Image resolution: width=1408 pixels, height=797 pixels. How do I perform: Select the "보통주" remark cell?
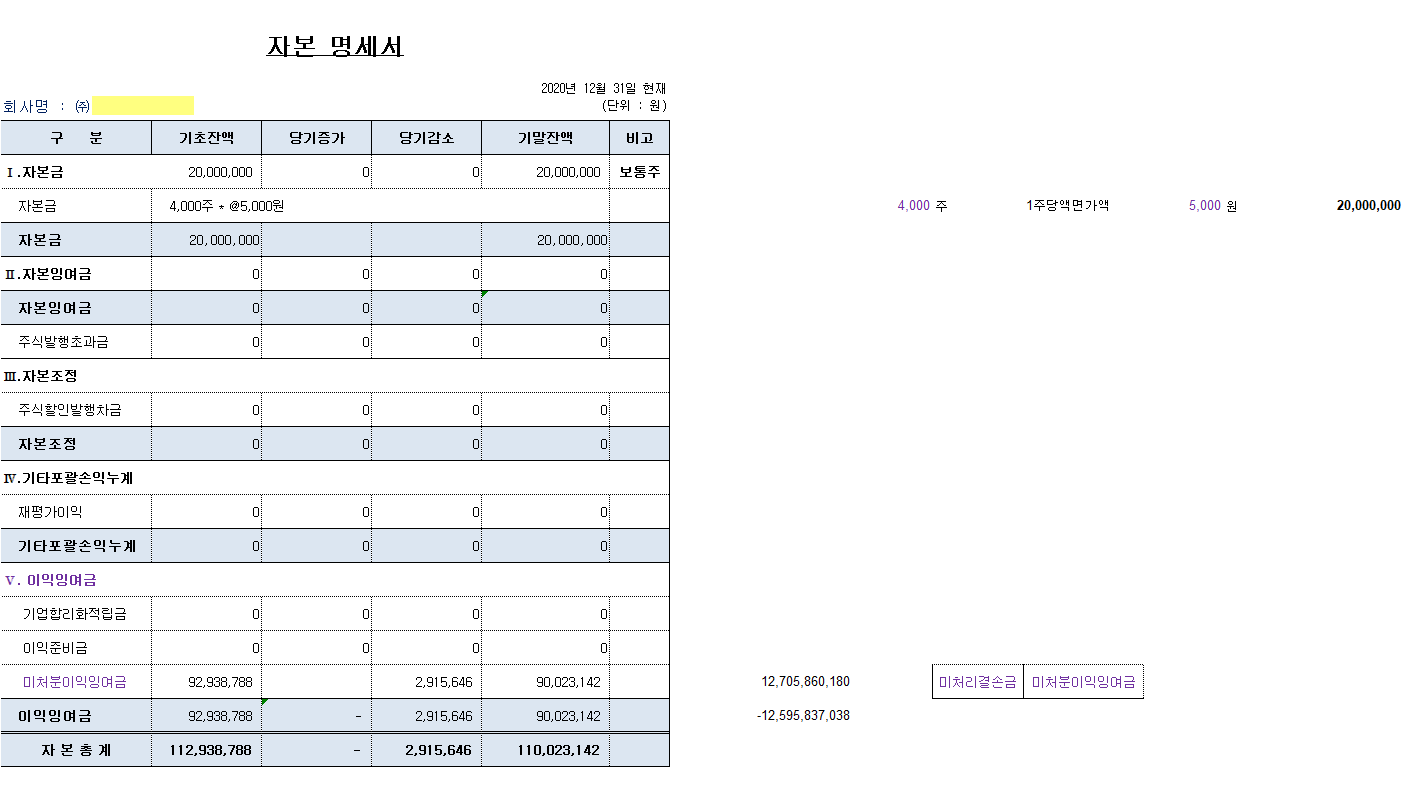639,172
